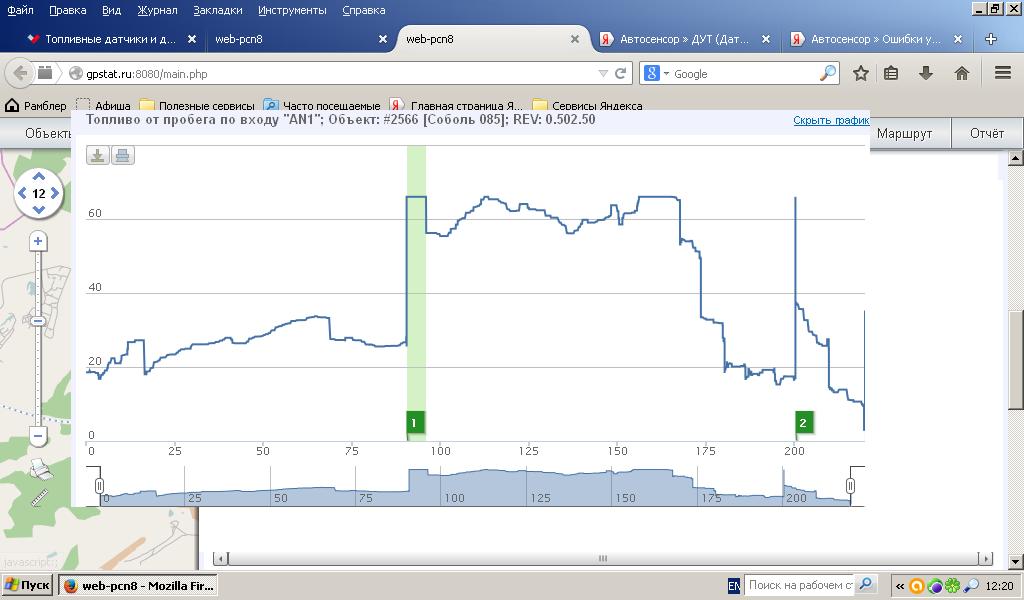The image size is (1024, 600).
Task: Click the Пуск start button
Action: [x=27, y=585]
